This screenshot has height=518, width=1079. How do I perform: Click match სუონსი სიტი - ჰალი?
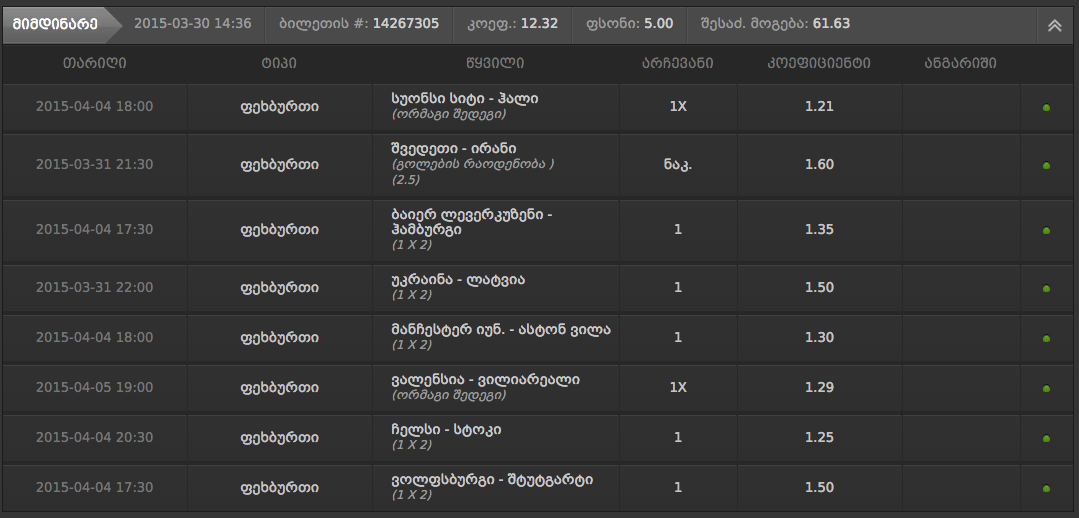point(464,99)
